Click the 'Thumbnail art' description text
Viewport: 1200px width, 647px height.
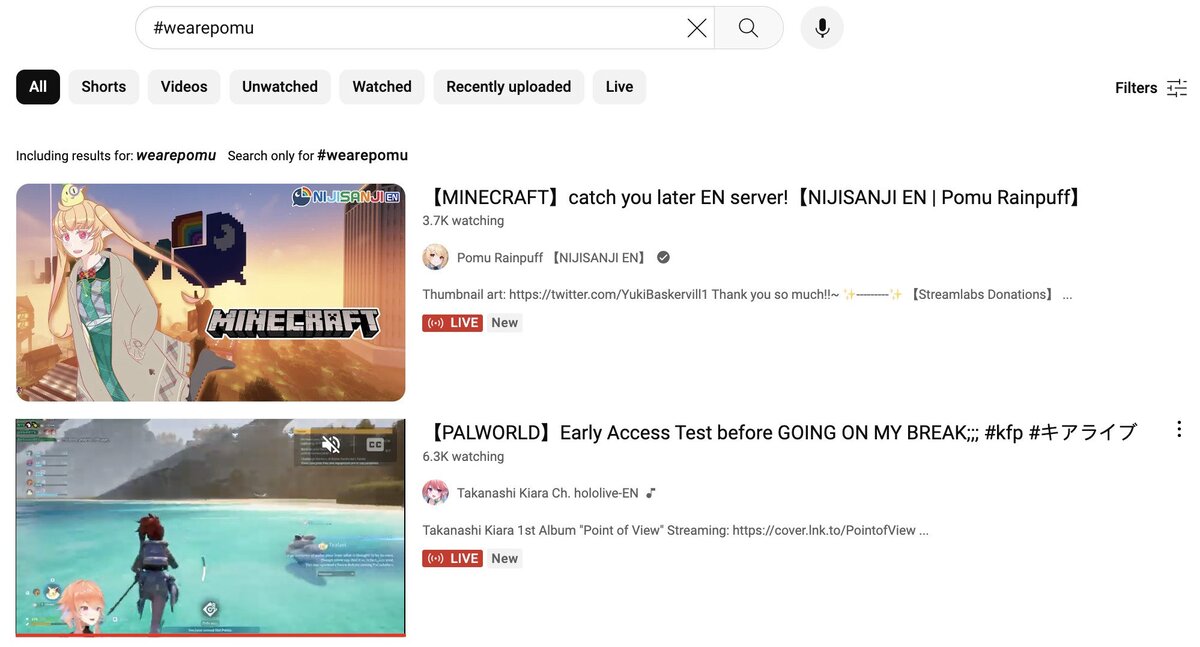(747, 295)
